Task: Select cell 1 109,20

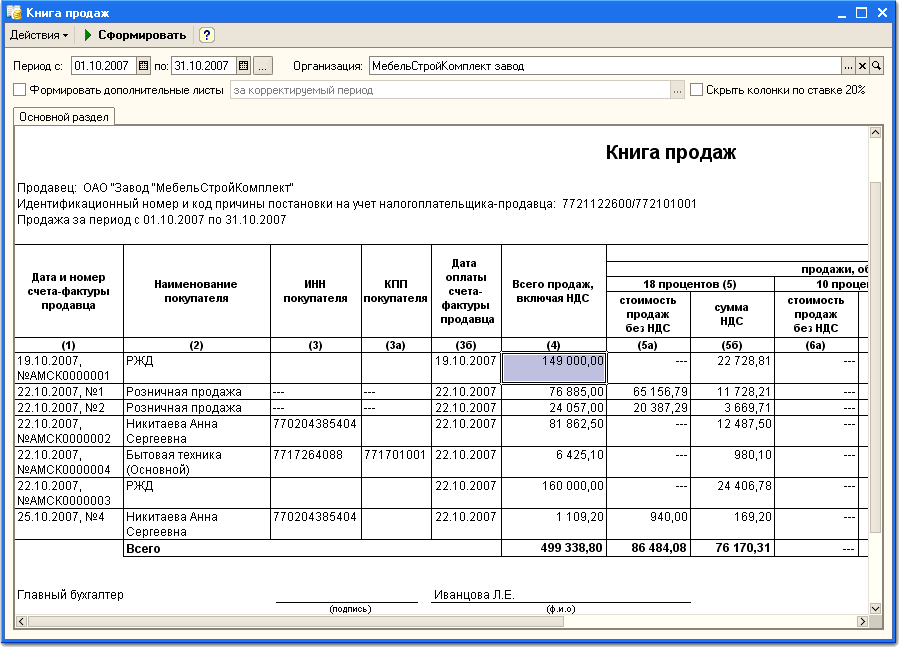Action: click(554, 524)
